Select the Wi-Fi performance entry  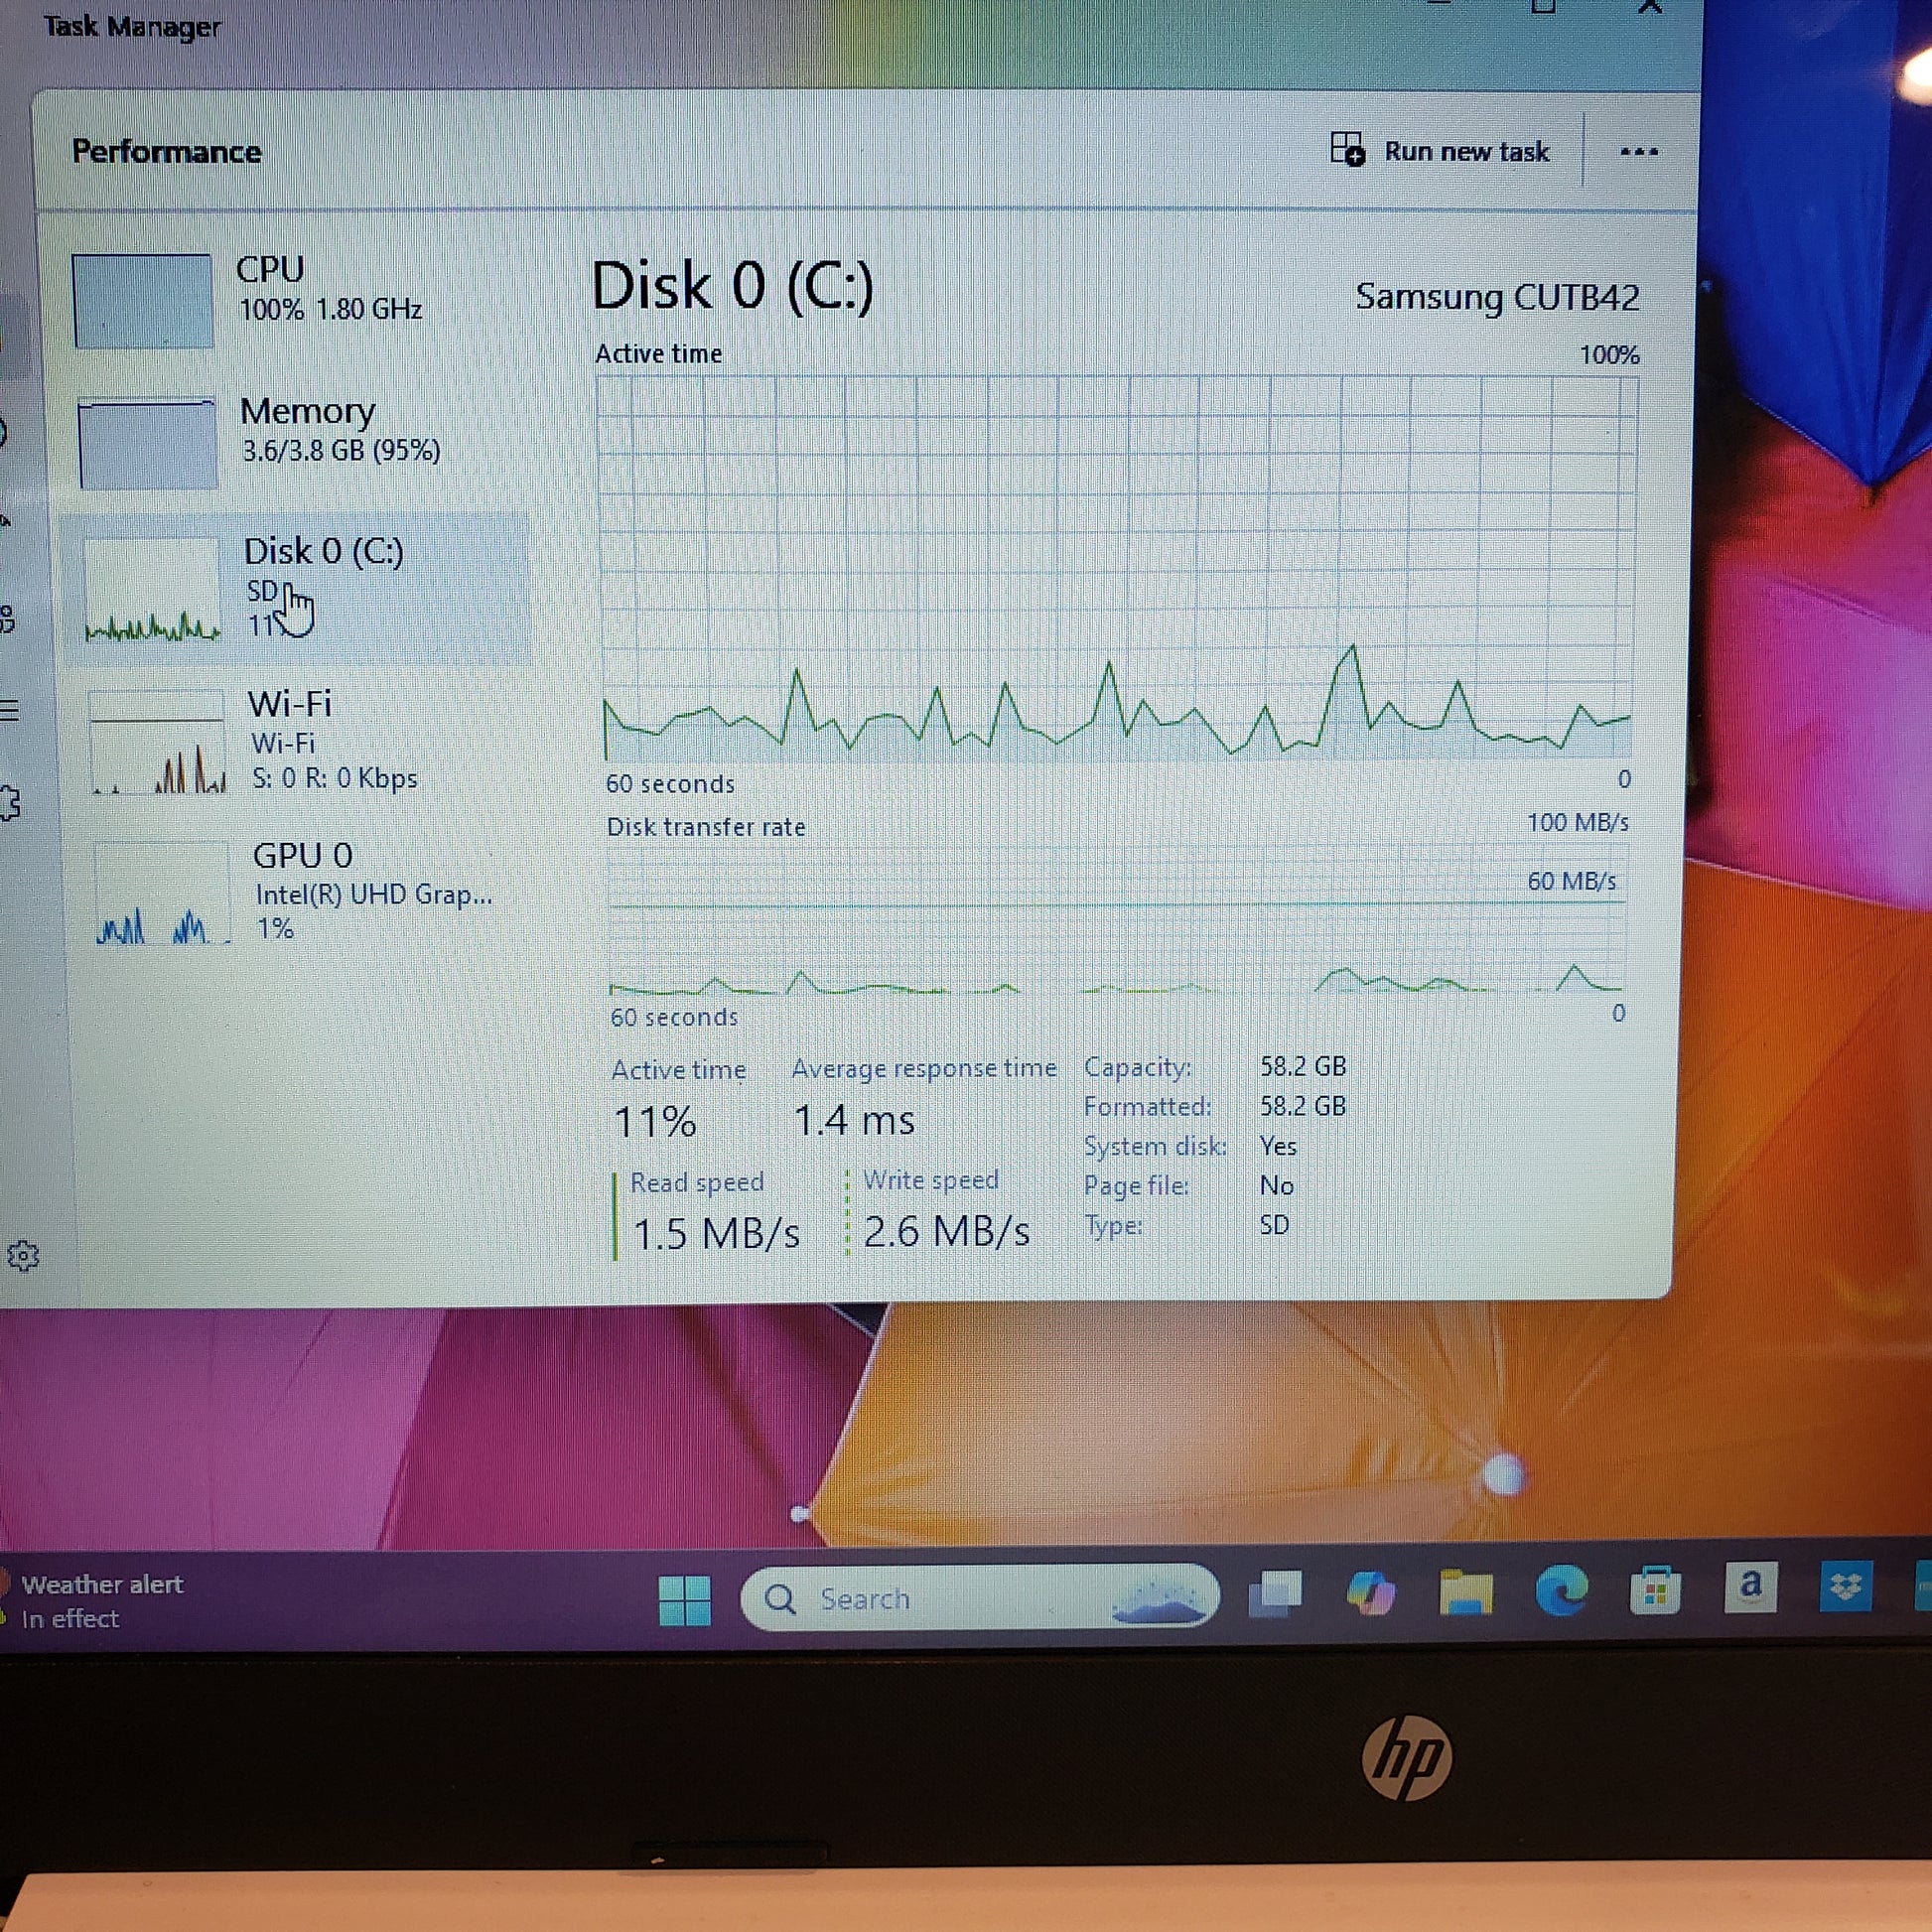pos(300,740)
